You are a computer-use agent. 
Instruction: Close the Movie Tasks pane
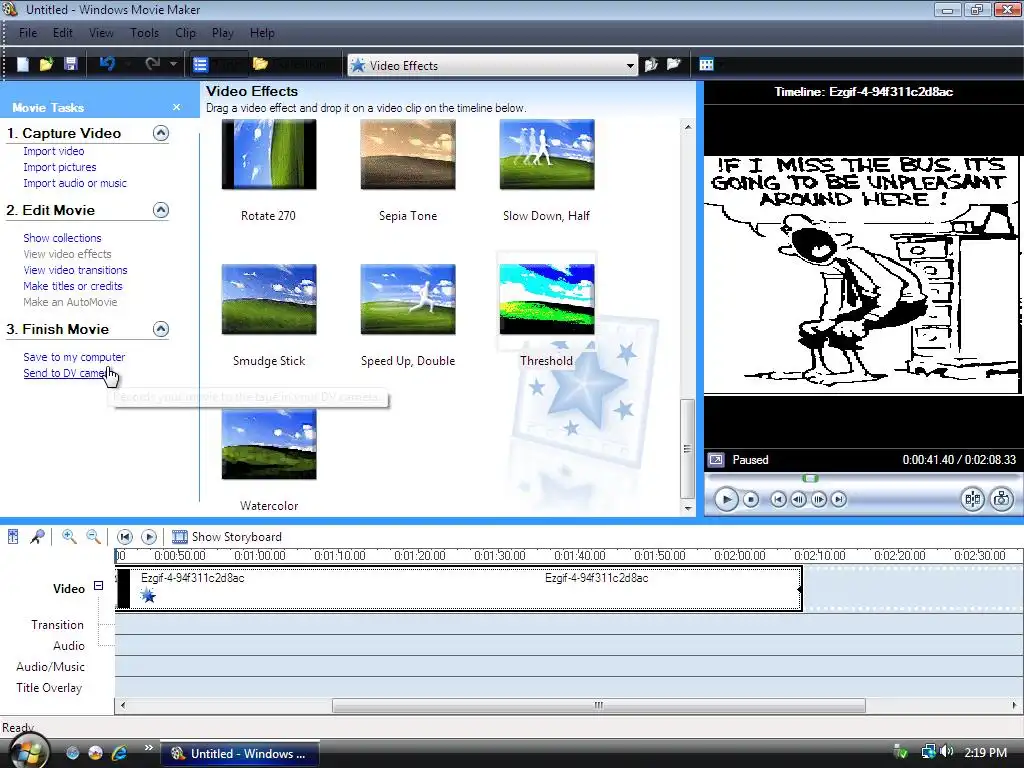click(x=176, y=107)
